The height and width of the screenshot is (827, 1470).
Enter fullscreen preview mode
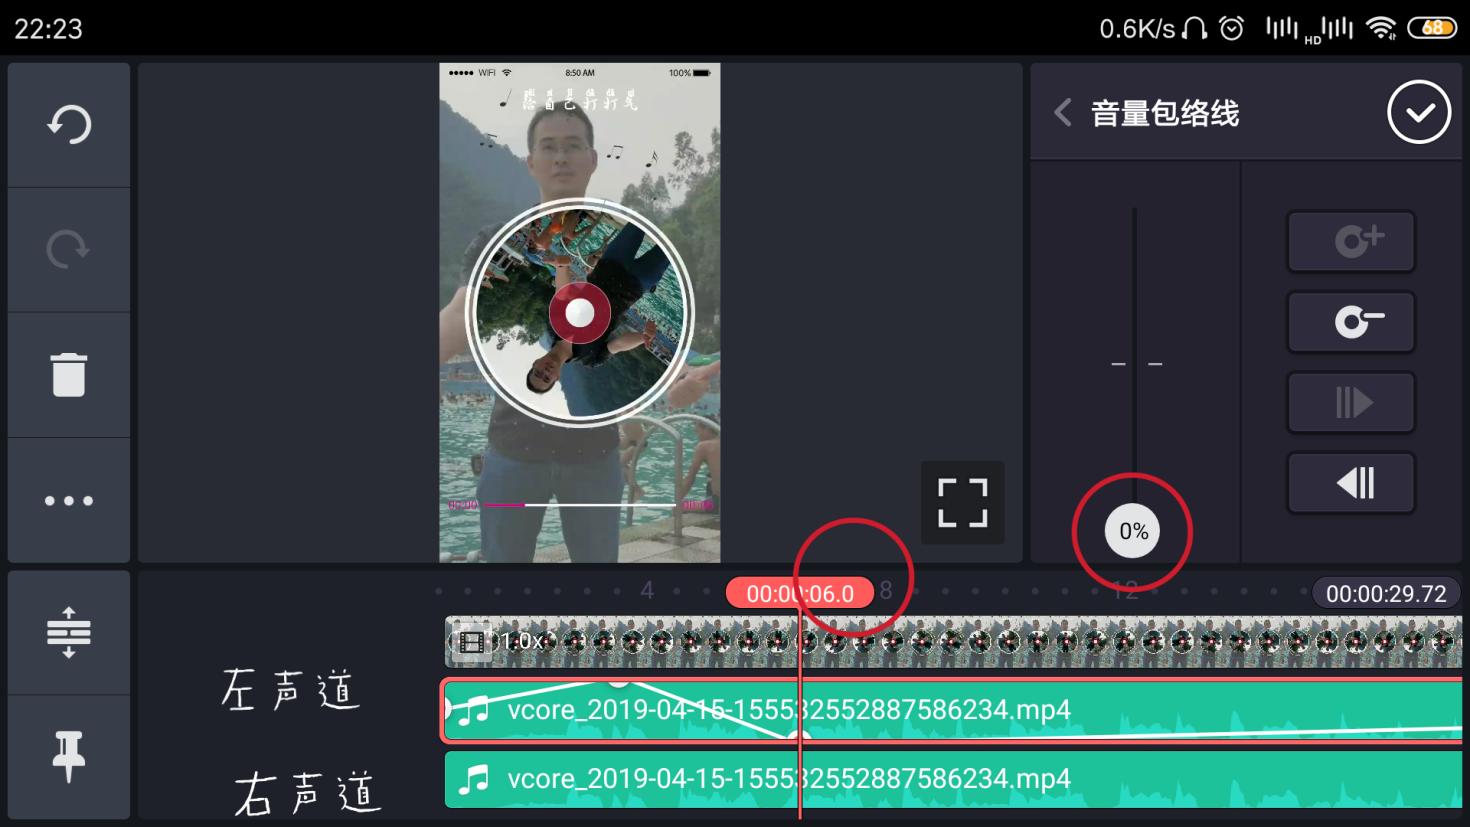pyautogui.click(x=962, y=502)
